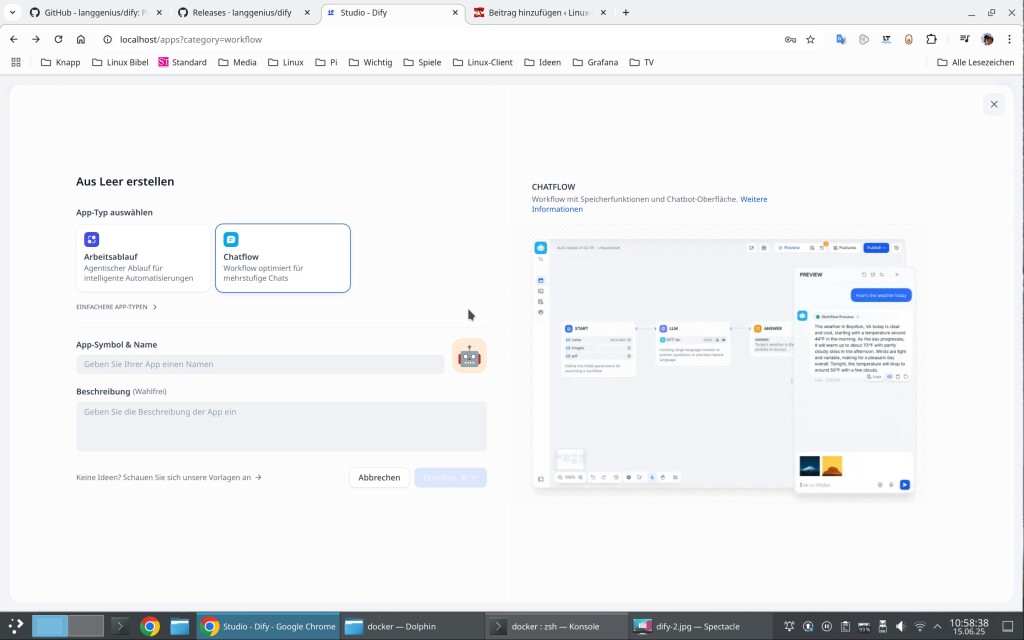Focus the app name input field
The width and height of the screenshot is (1024, 640).
click(260, 365)
